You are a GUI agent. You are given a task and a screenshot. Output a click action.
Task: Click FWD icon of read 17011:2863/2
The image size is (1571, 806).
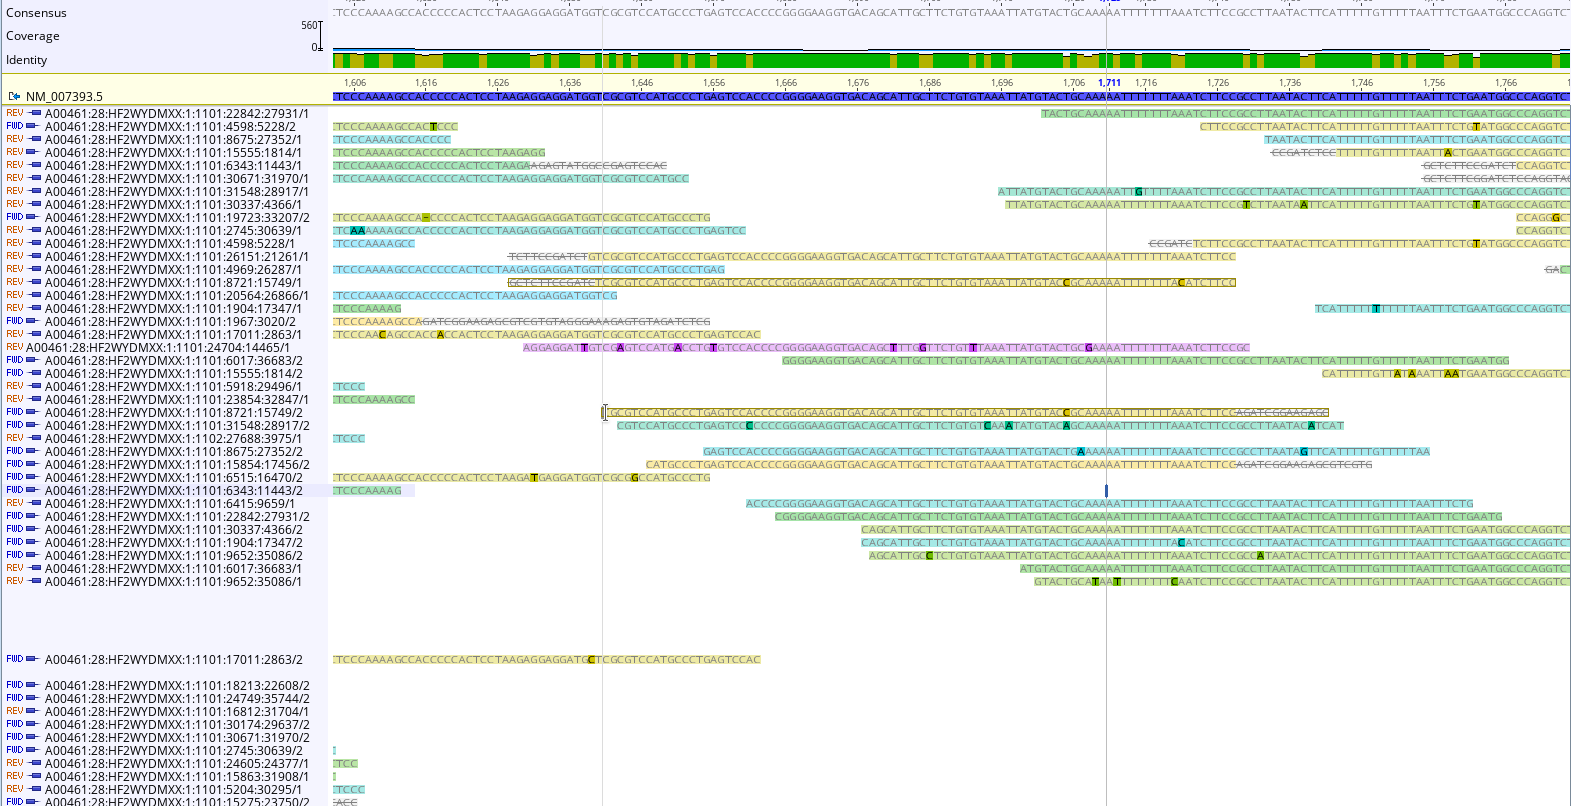coord(15,659)
